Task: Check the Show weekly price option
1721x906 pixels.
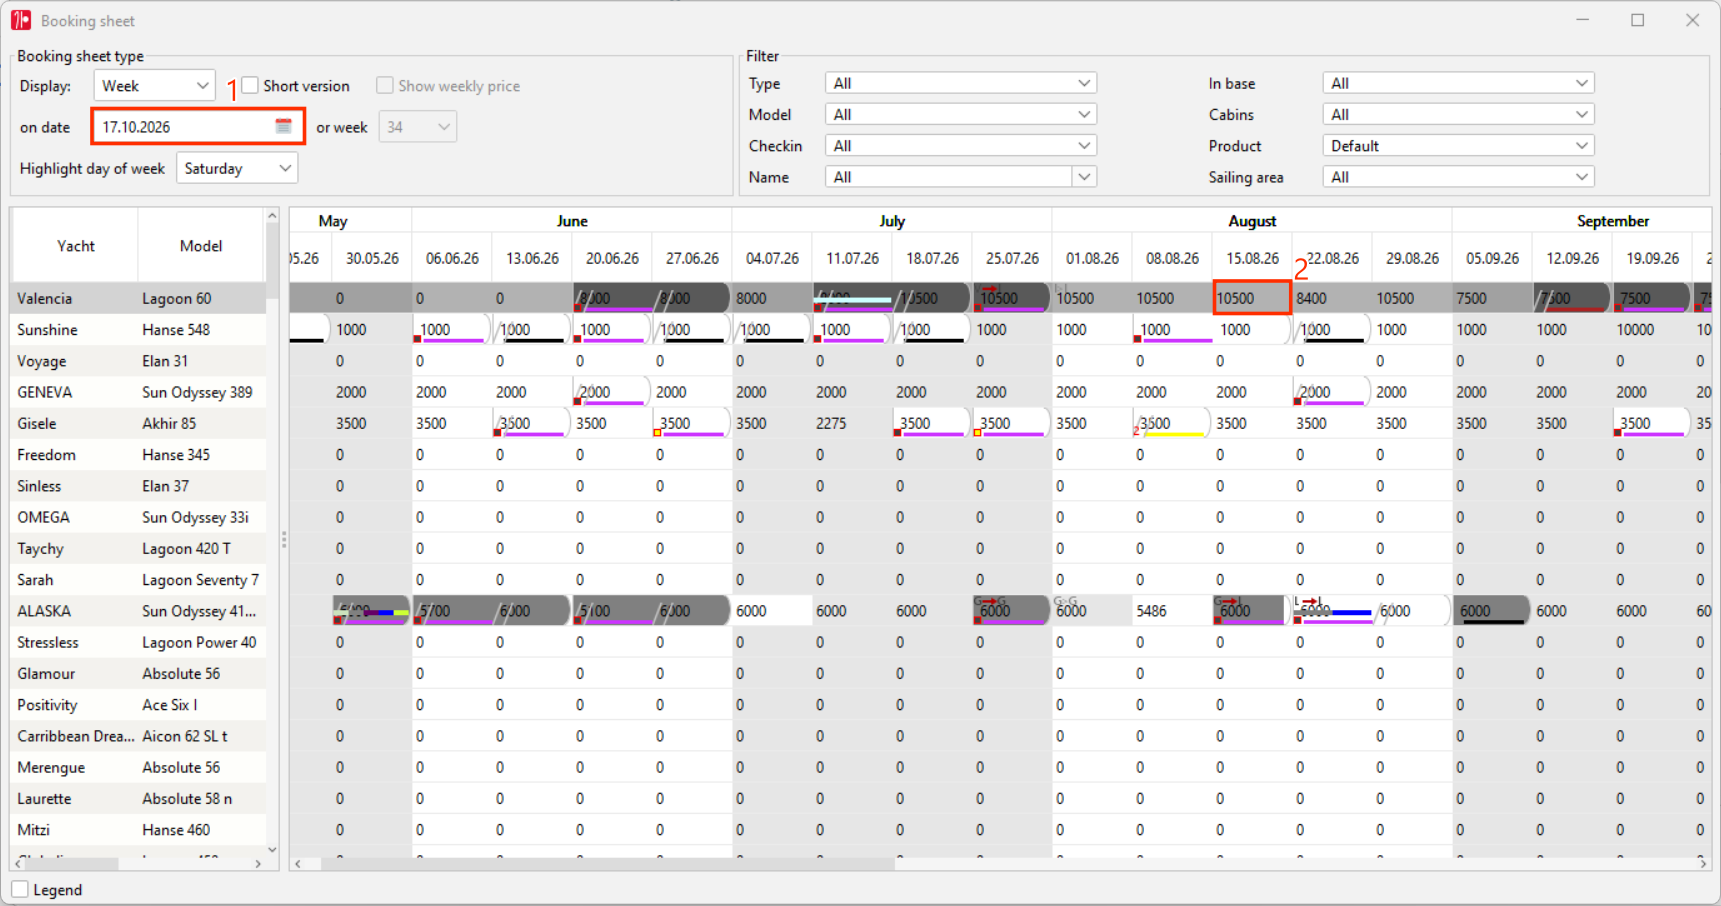Action: 385,85
